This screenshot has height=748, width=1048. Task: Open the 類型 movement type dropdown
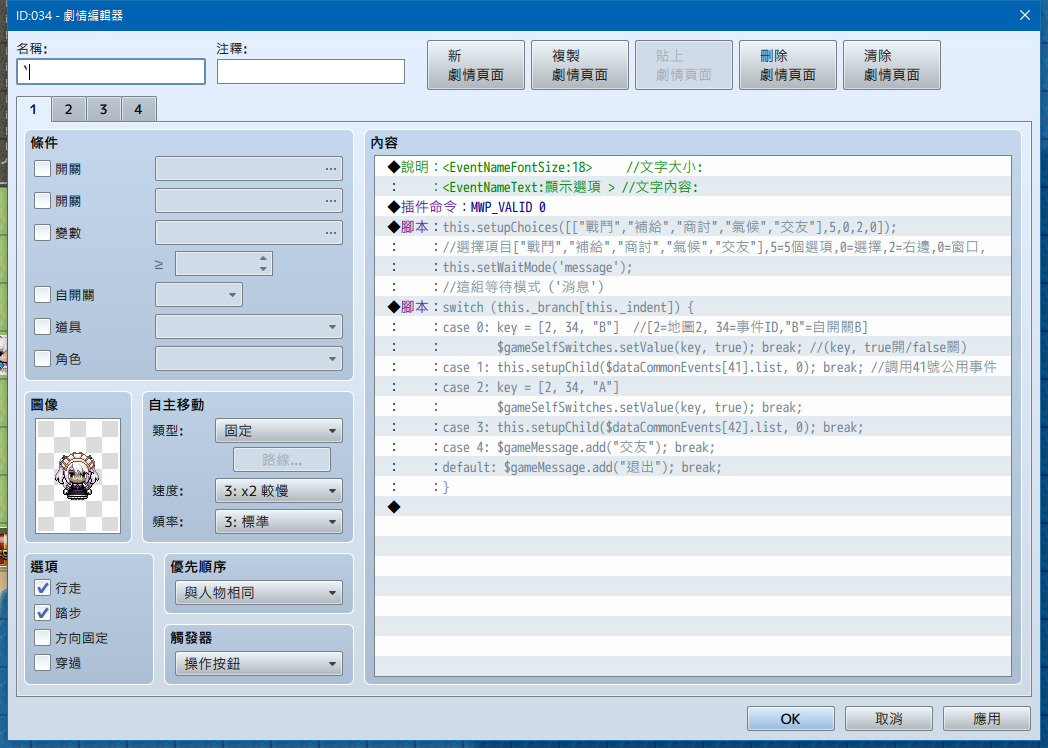(x=279, y=430)
